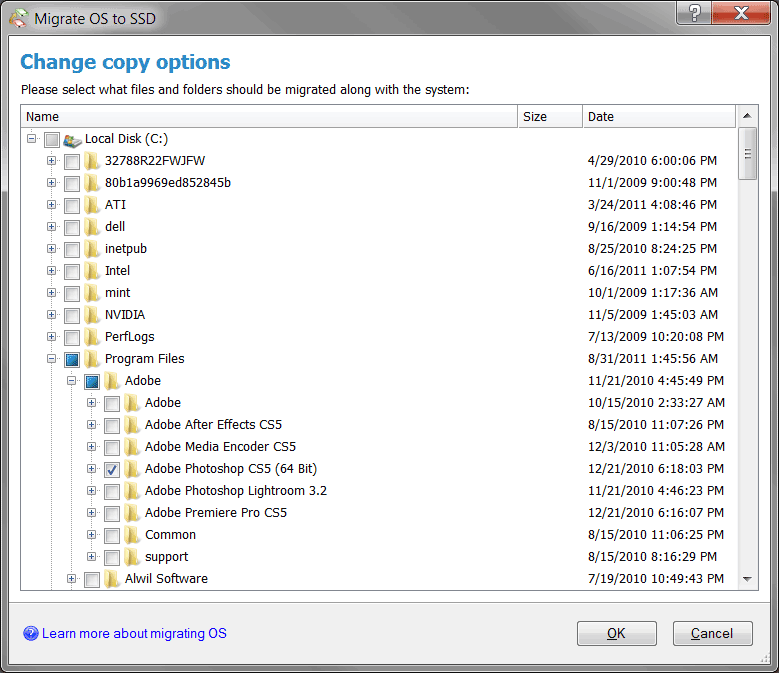Check the ATI folder checkbox
The height and width of the screenshot is (673, 779).
coord(72,206)
